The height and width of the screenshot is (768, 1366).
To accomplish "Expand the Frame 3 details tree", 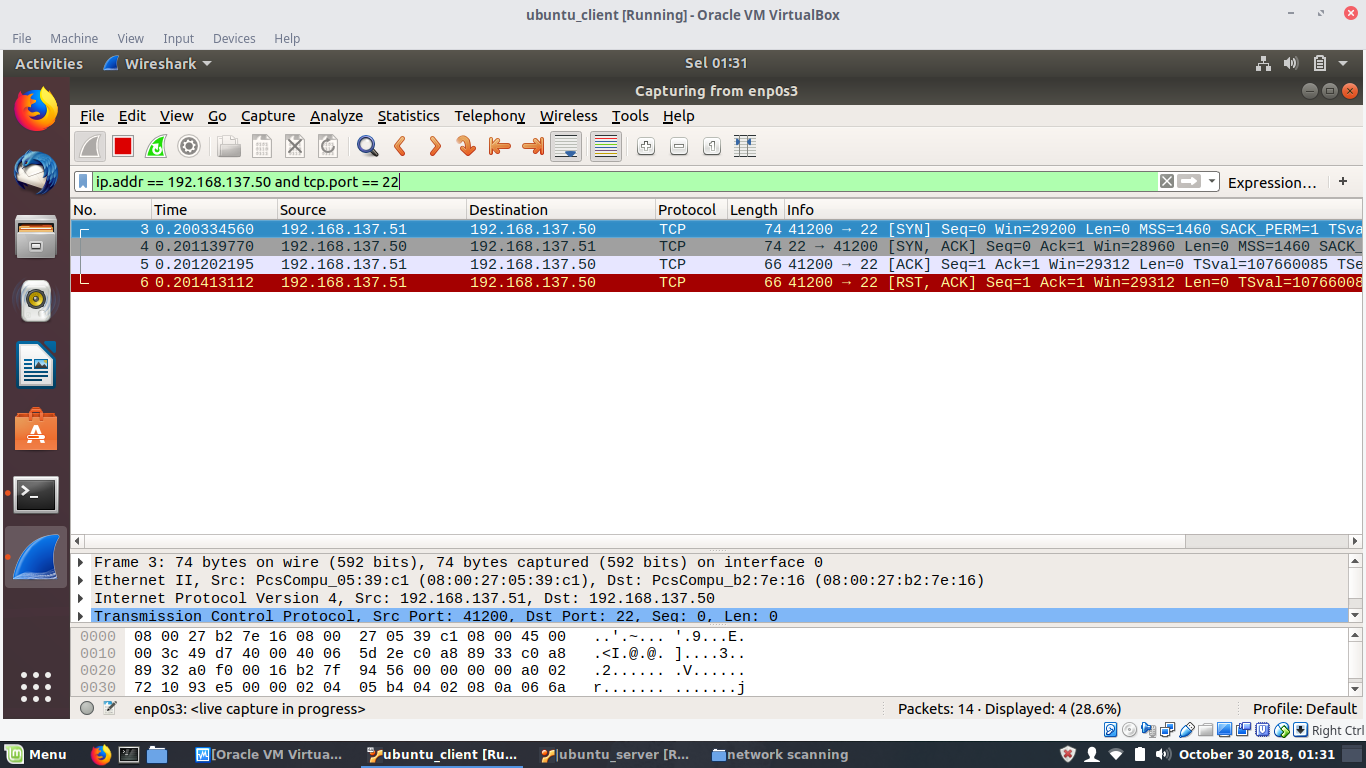I will (x=82, y=562).
